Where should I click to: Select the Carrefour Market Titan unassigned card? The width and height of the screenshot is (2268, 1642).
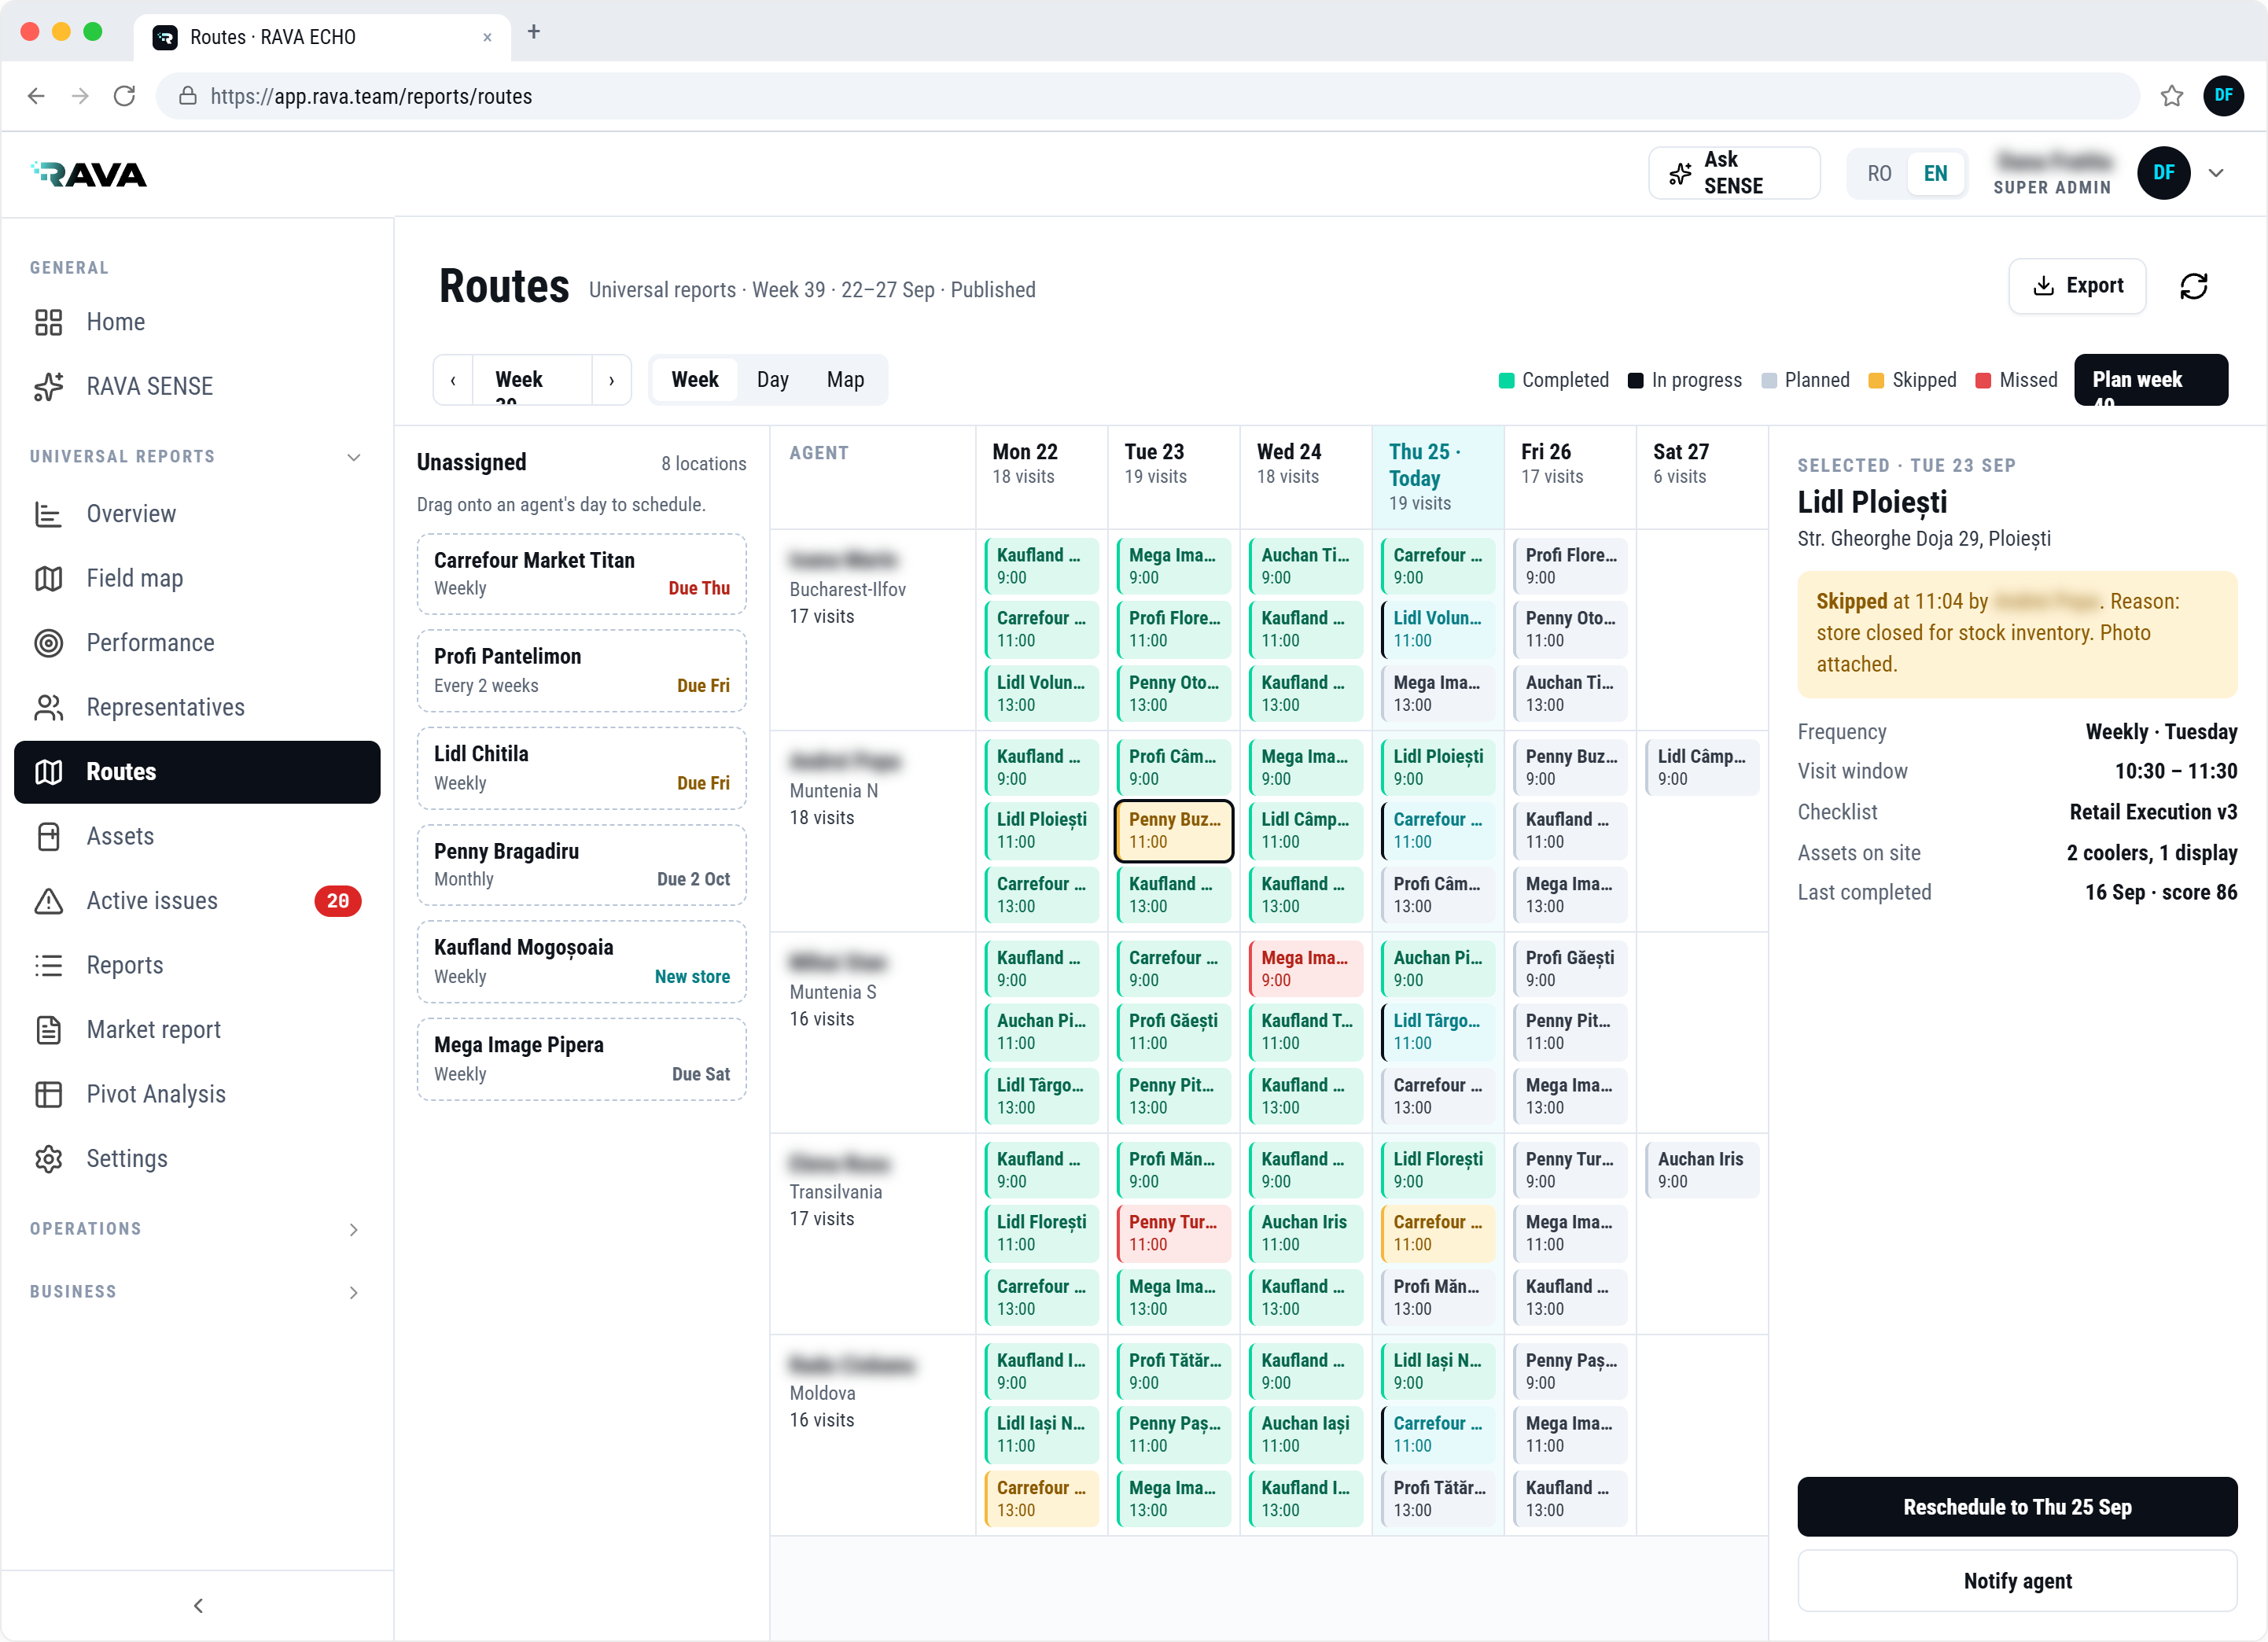coord(581,574)
